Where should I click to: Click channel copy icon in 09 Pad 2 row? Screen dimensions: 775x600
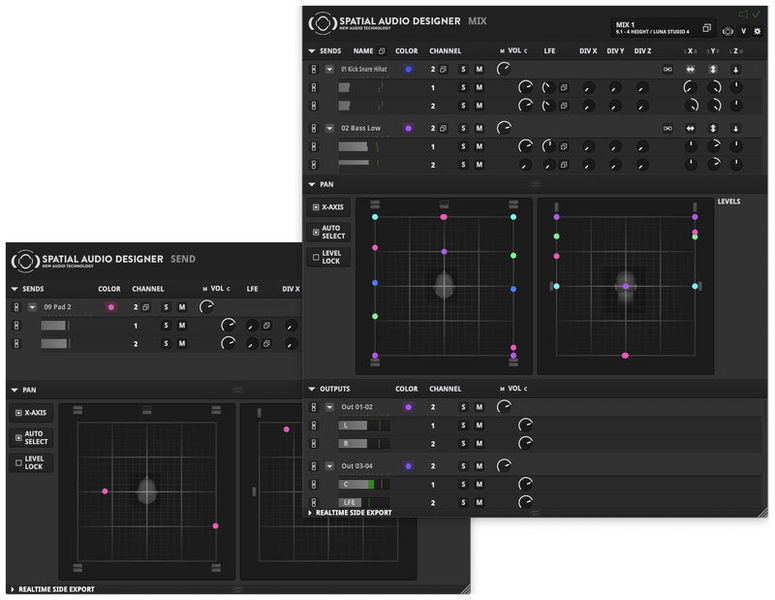(146, 307)
